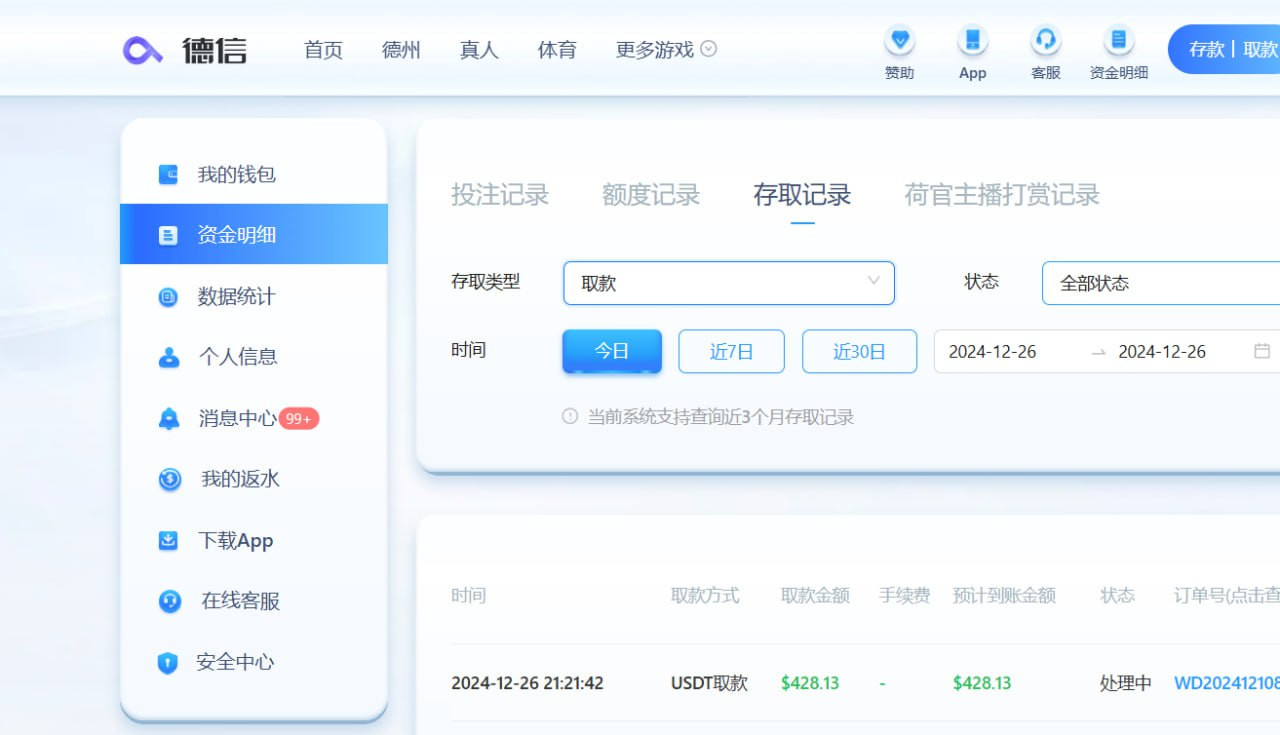Click the 数据统计 sidebar icon
Image resolution: width=1280 pixels, height=735 pixels.
tap(168, 297)
